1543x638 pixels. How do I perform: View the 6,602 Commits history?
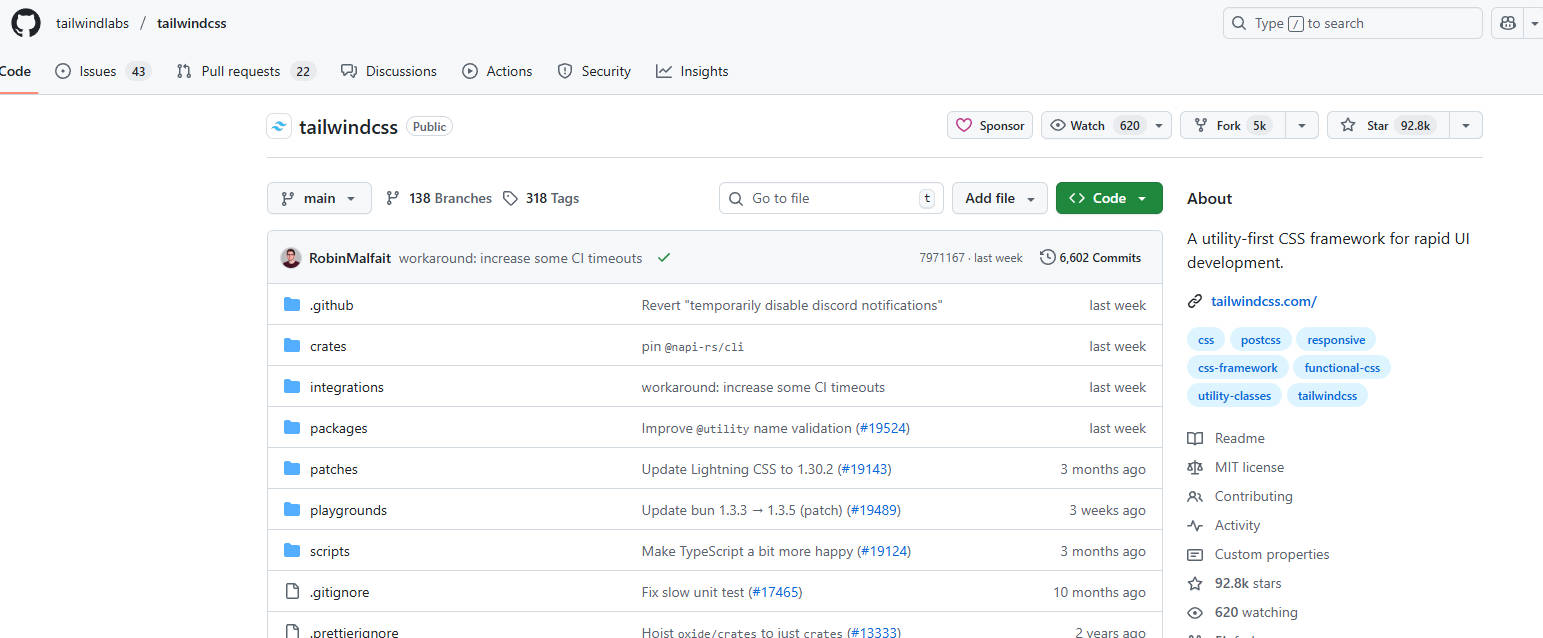[1090, 258]
